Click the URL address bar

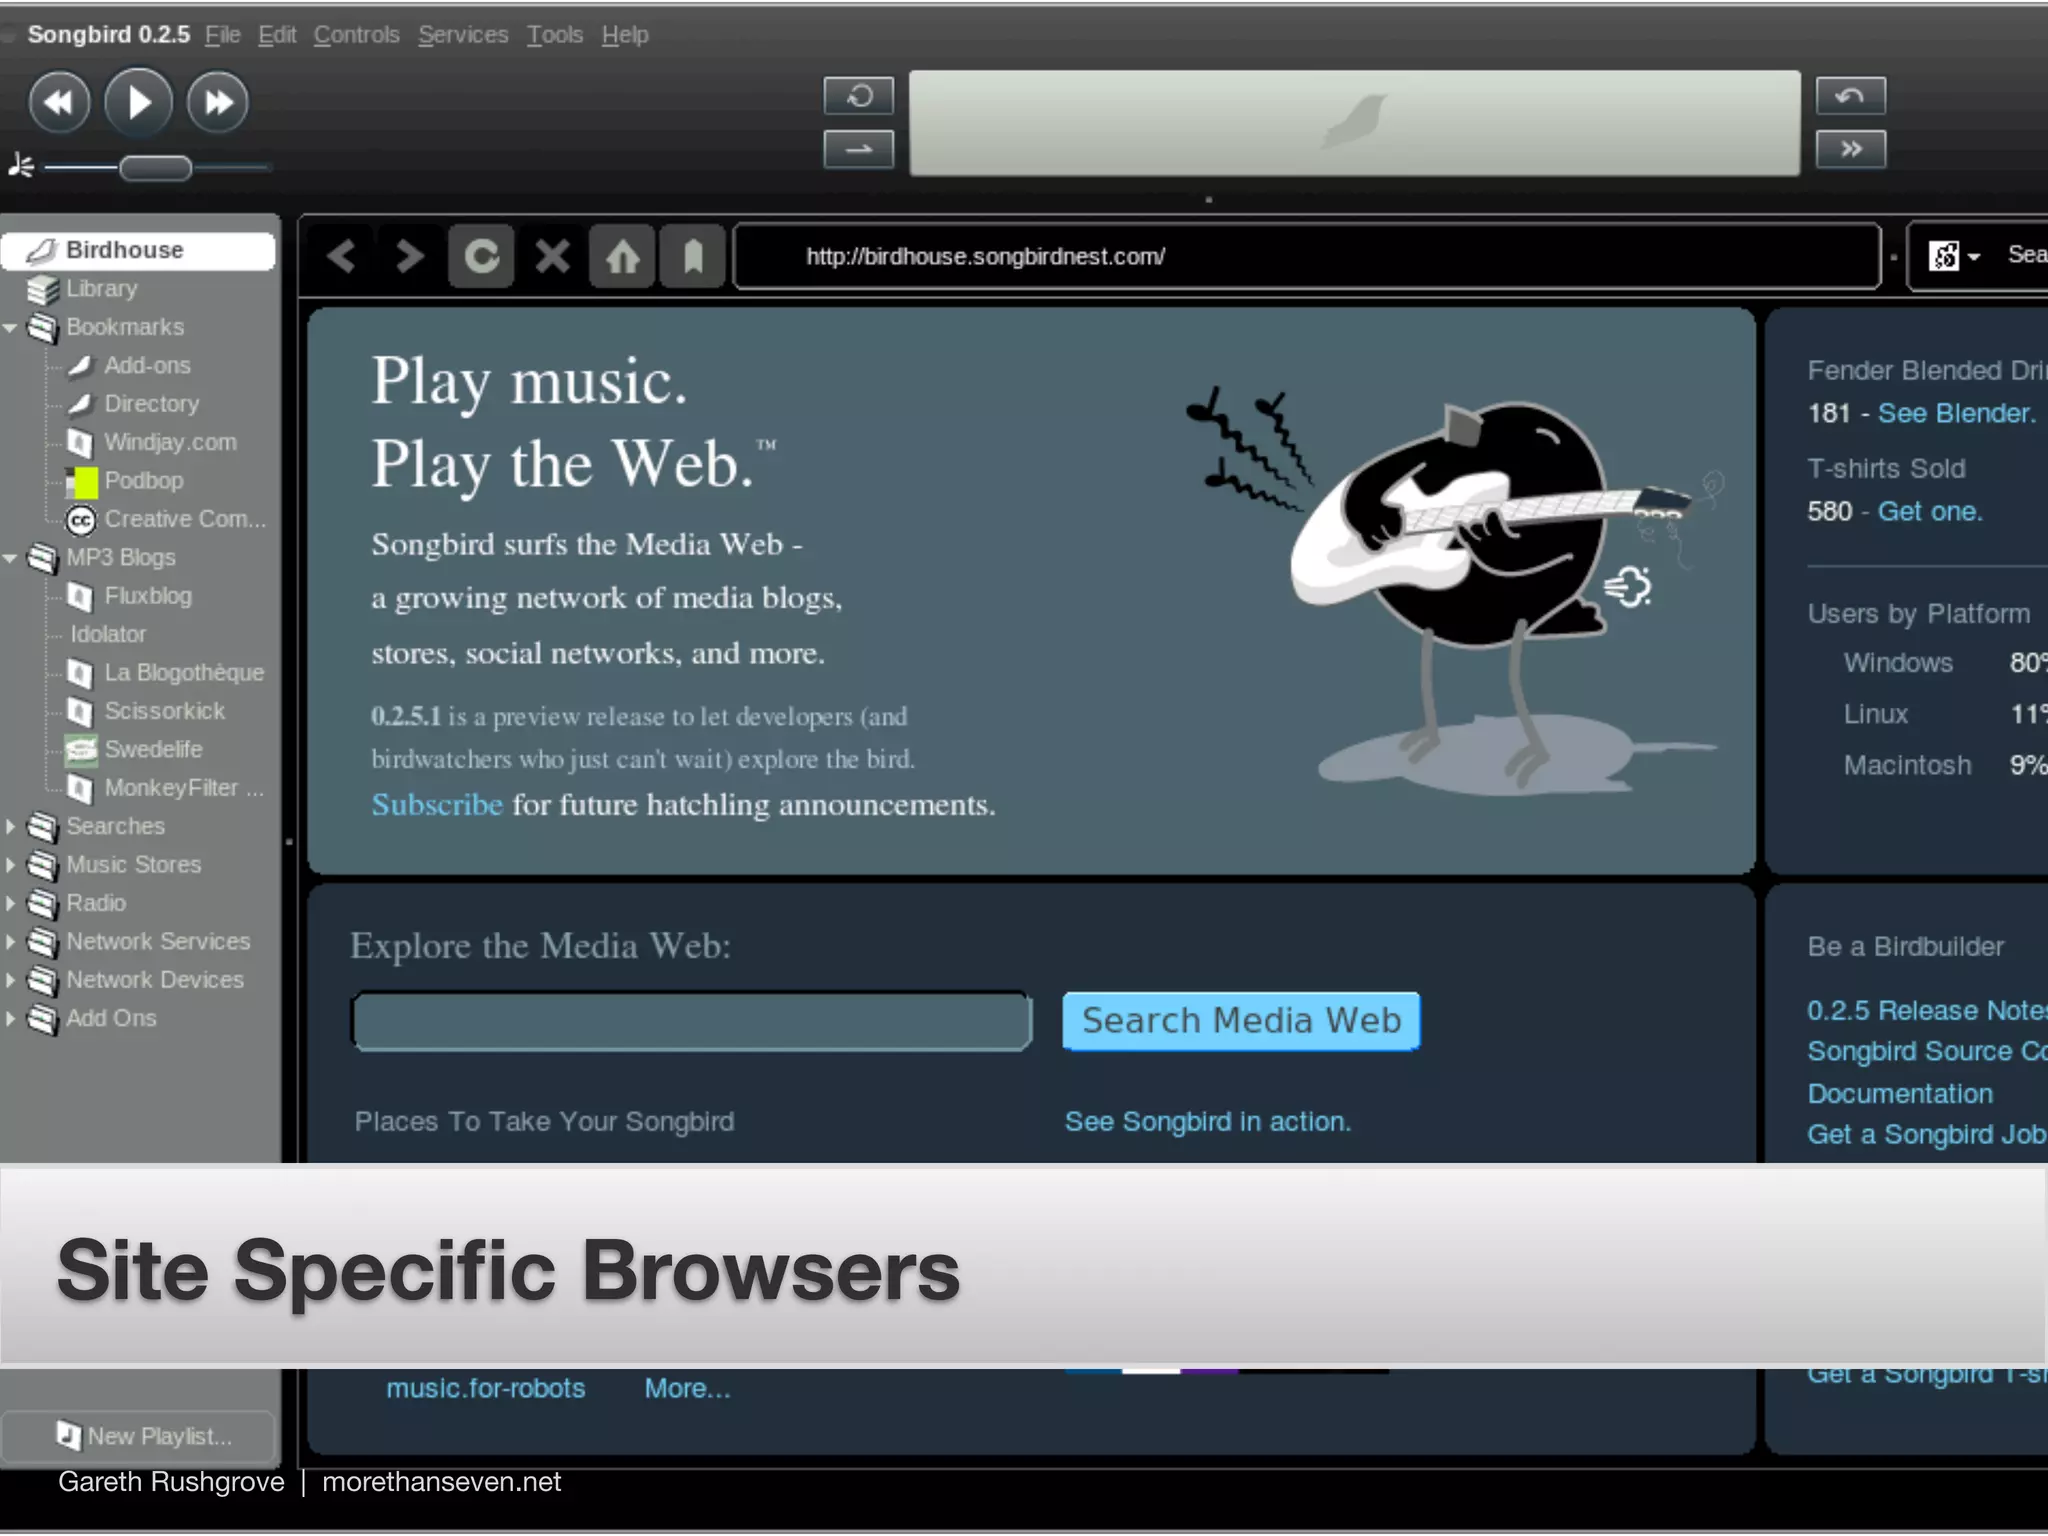coord(1307,257)
